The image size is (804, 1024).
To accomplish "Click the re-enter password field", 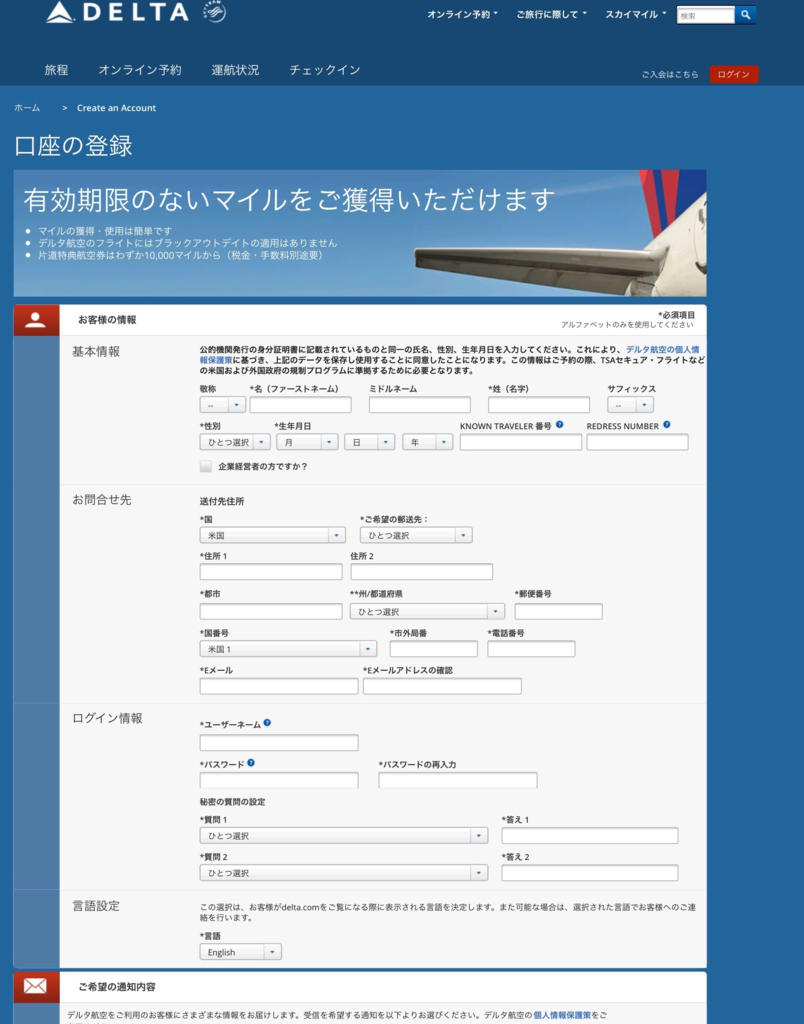I will (x=458, y=780).
